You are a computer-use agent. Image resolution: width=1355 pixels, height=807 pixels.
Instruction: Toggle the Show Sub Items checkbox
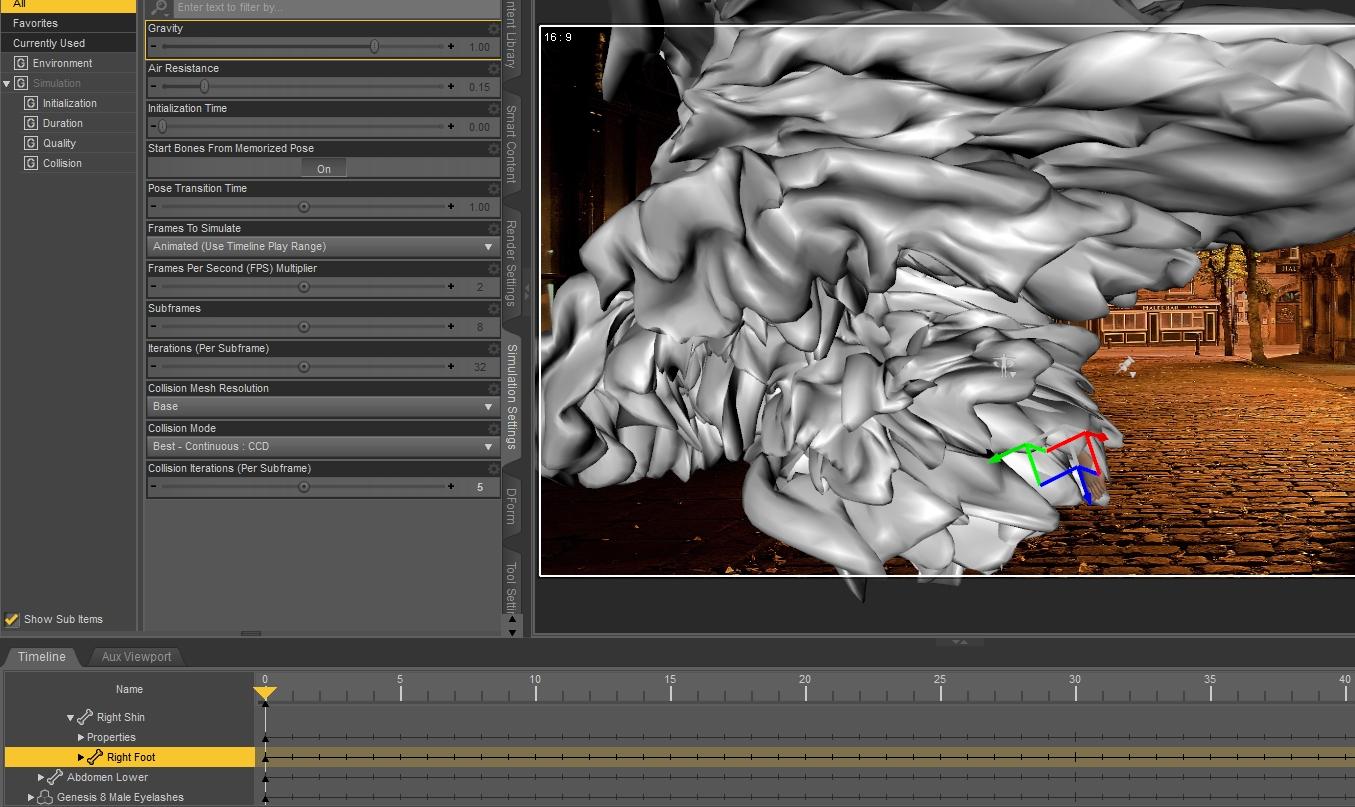(12, 619)
